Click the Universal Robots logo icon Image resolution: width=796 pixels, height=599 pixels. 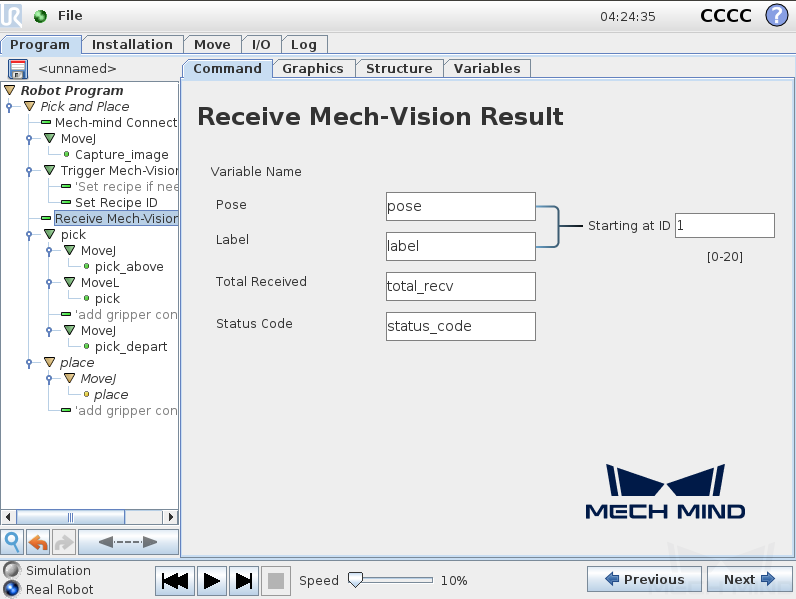(x=11, y=15)
